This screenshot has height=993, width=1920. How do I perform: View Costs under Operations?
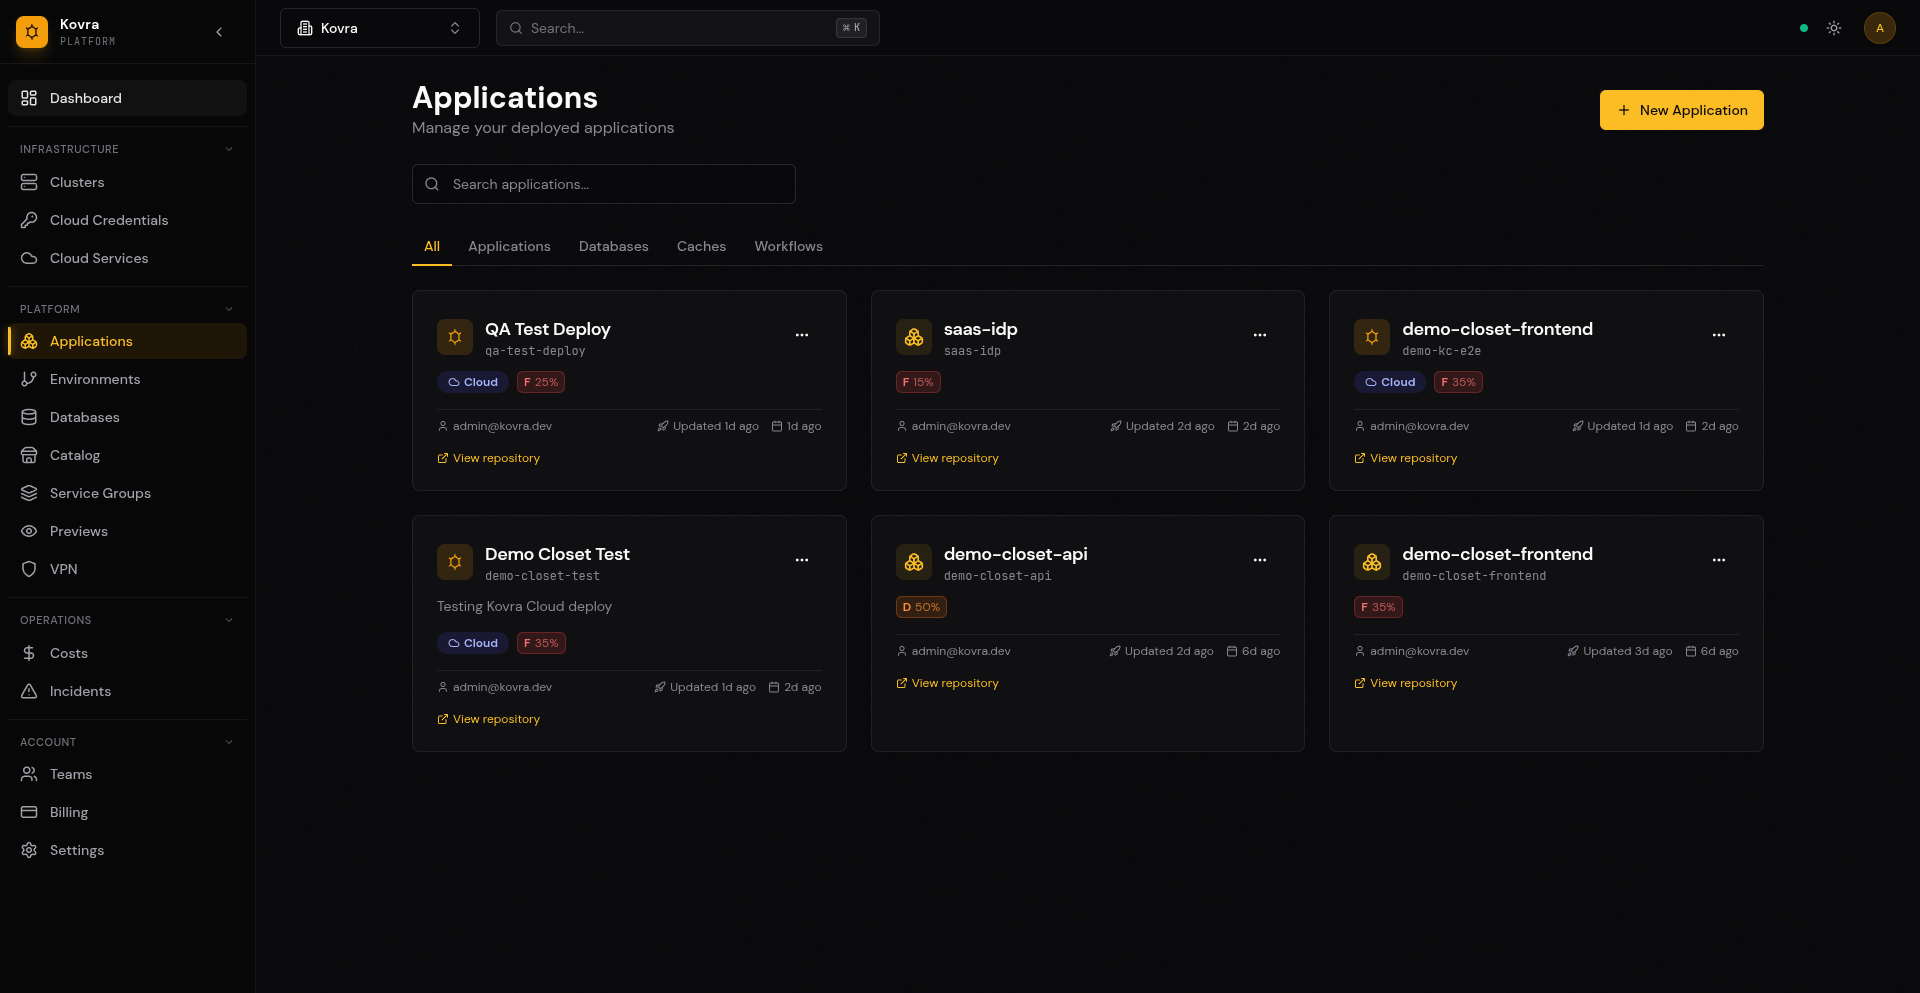[x=127, y=653]
